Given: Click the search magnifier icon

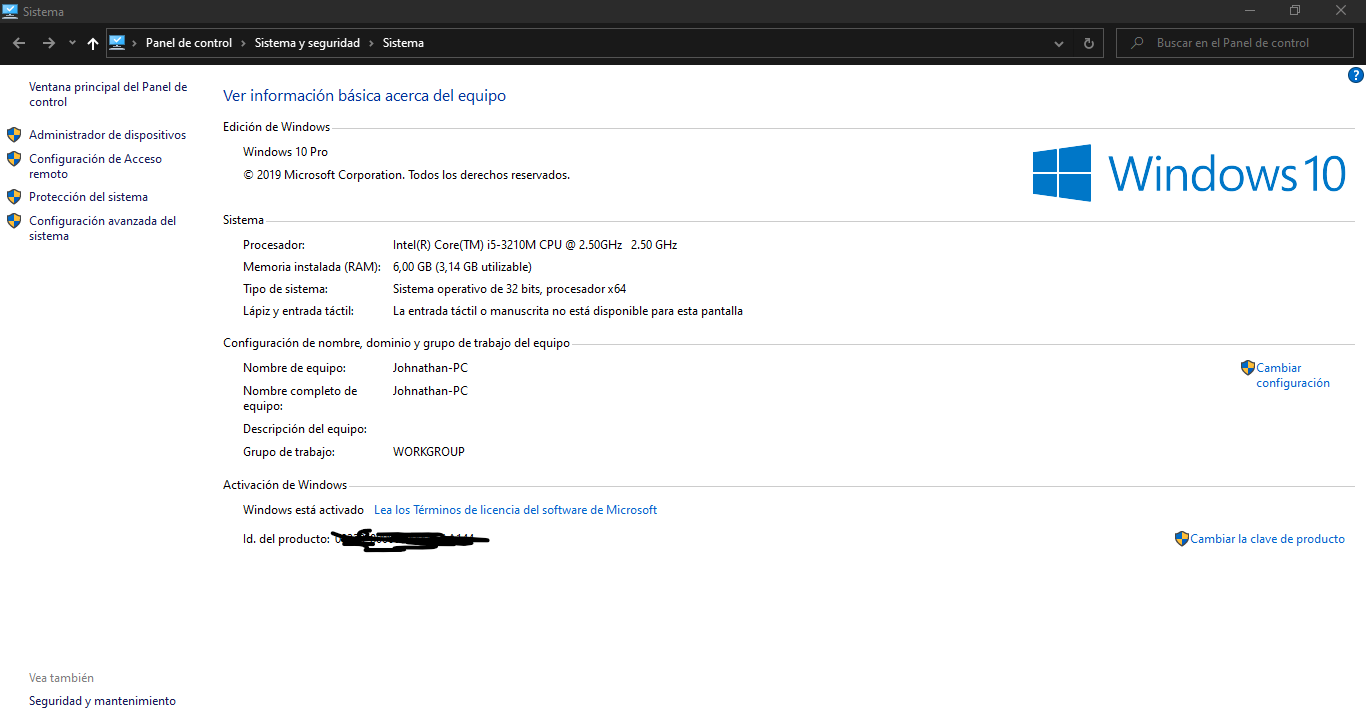Looking at the screenshot, I should point(1137,43).
